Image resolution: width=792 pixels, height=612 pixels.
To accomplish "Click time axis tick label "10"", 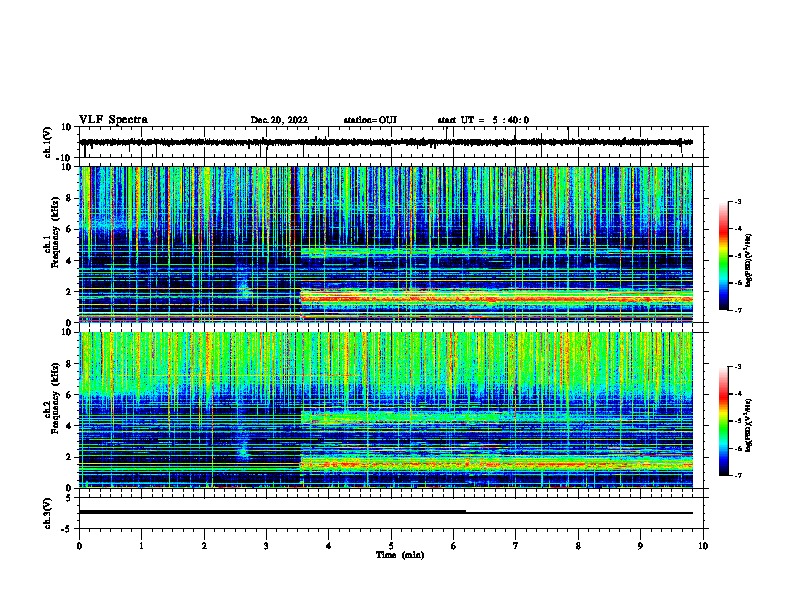I will (x=703, y=546).
